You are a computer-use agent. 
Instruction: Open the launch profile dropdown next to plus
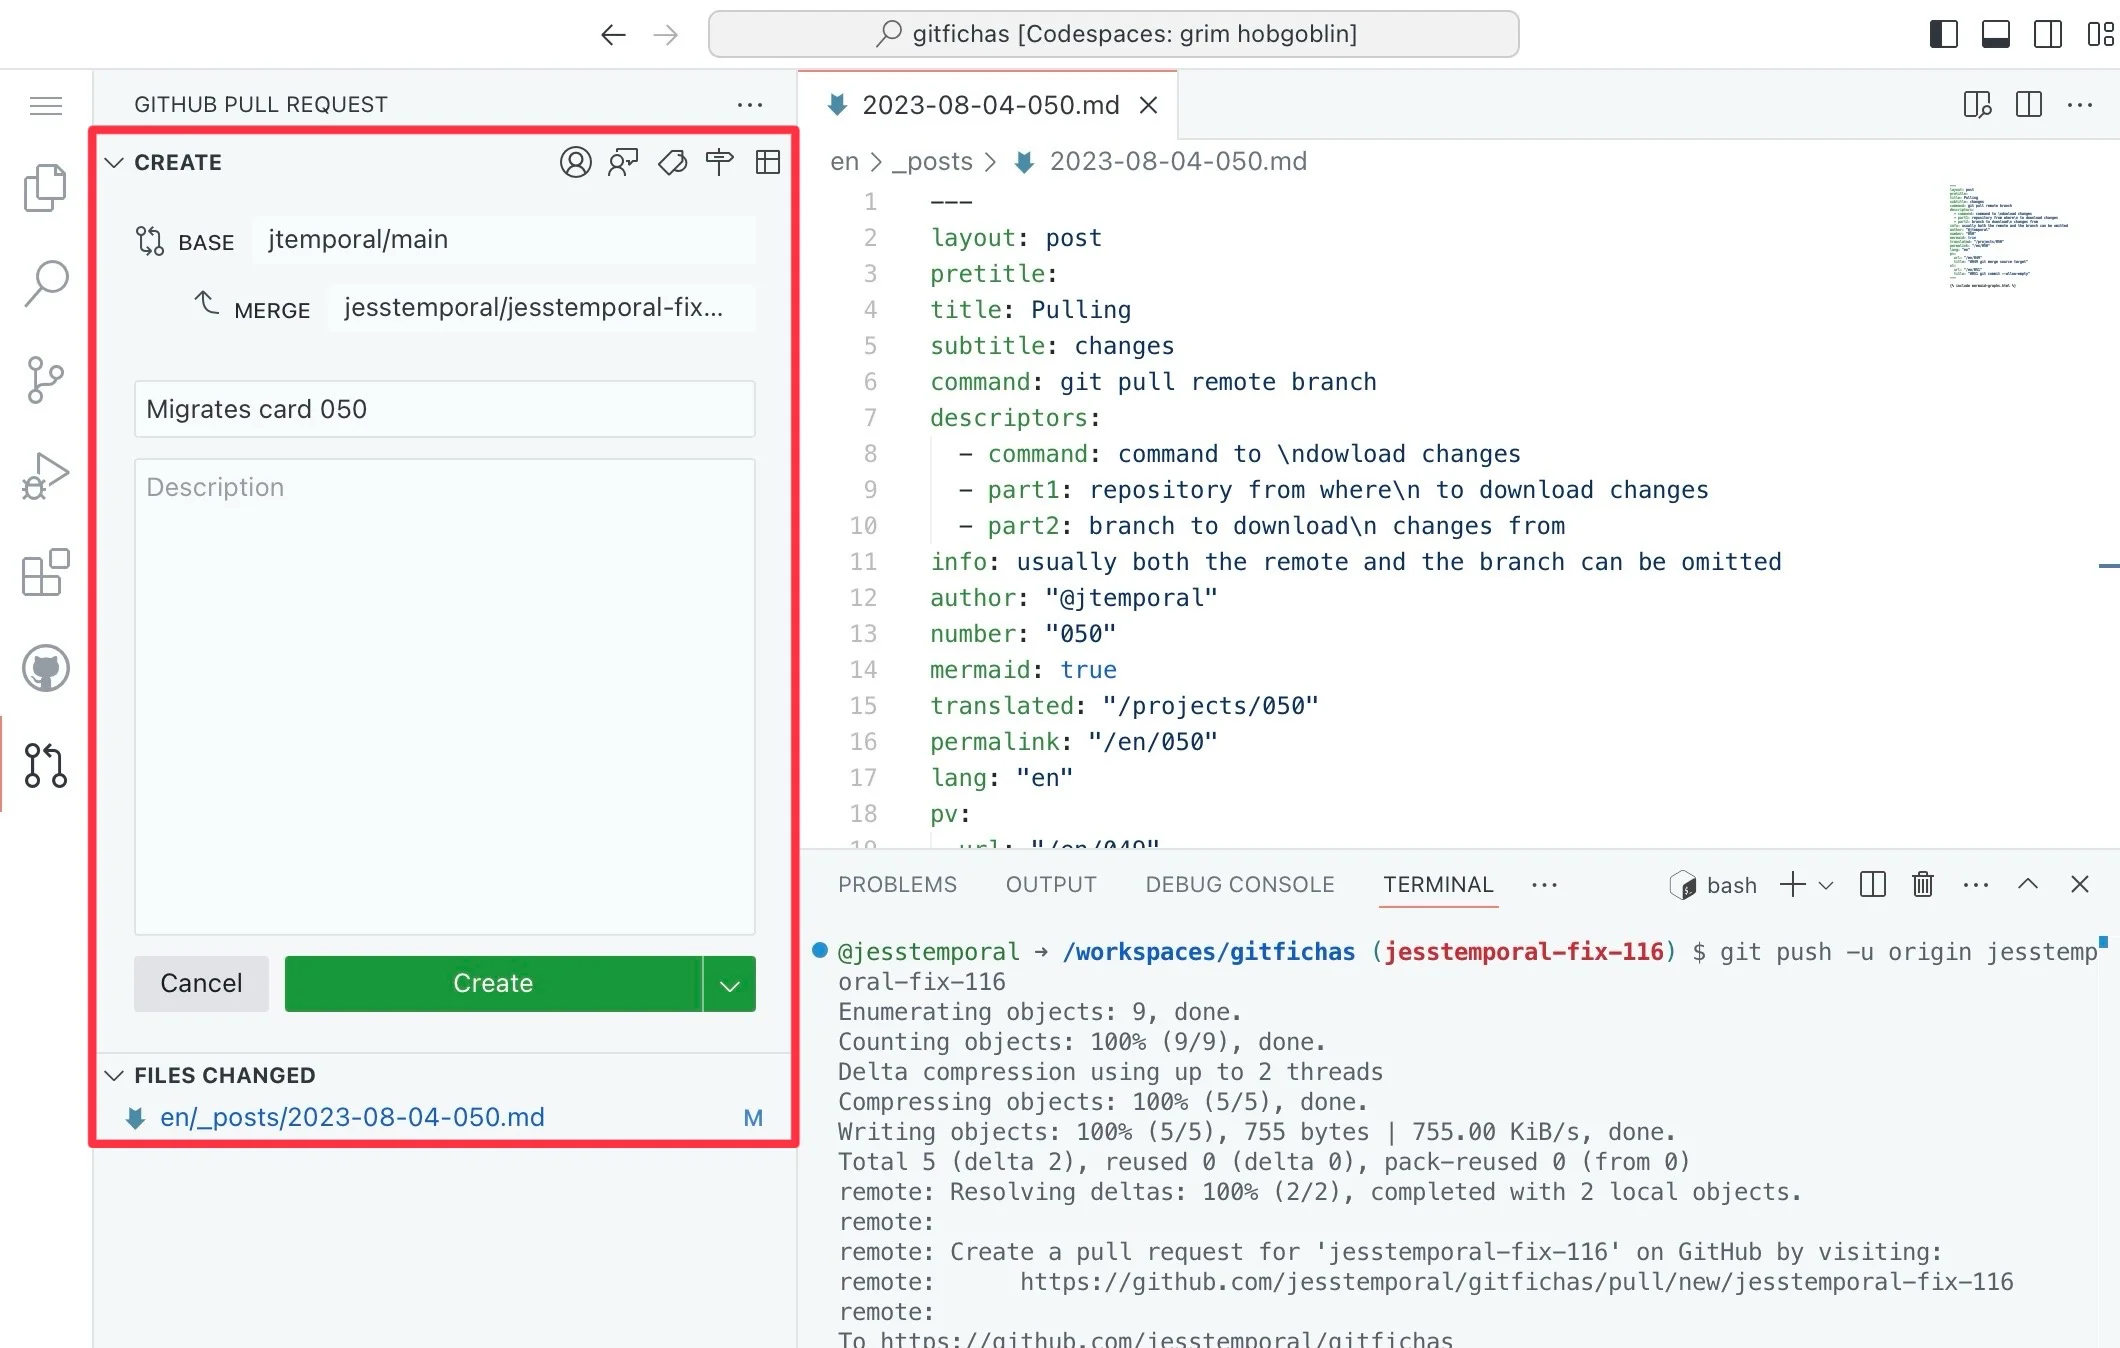[1828, 885]
